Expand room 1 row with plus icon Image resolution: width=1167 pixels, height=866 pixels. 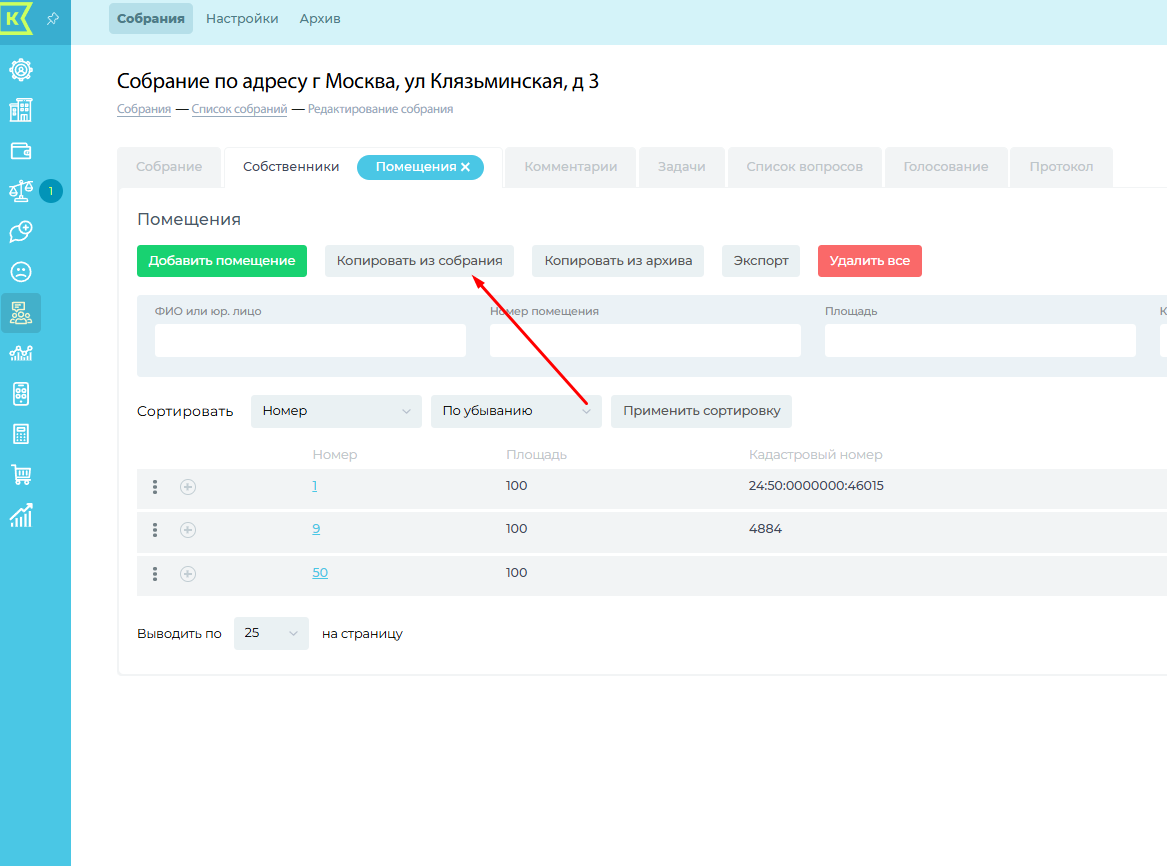tap(188, 487)
